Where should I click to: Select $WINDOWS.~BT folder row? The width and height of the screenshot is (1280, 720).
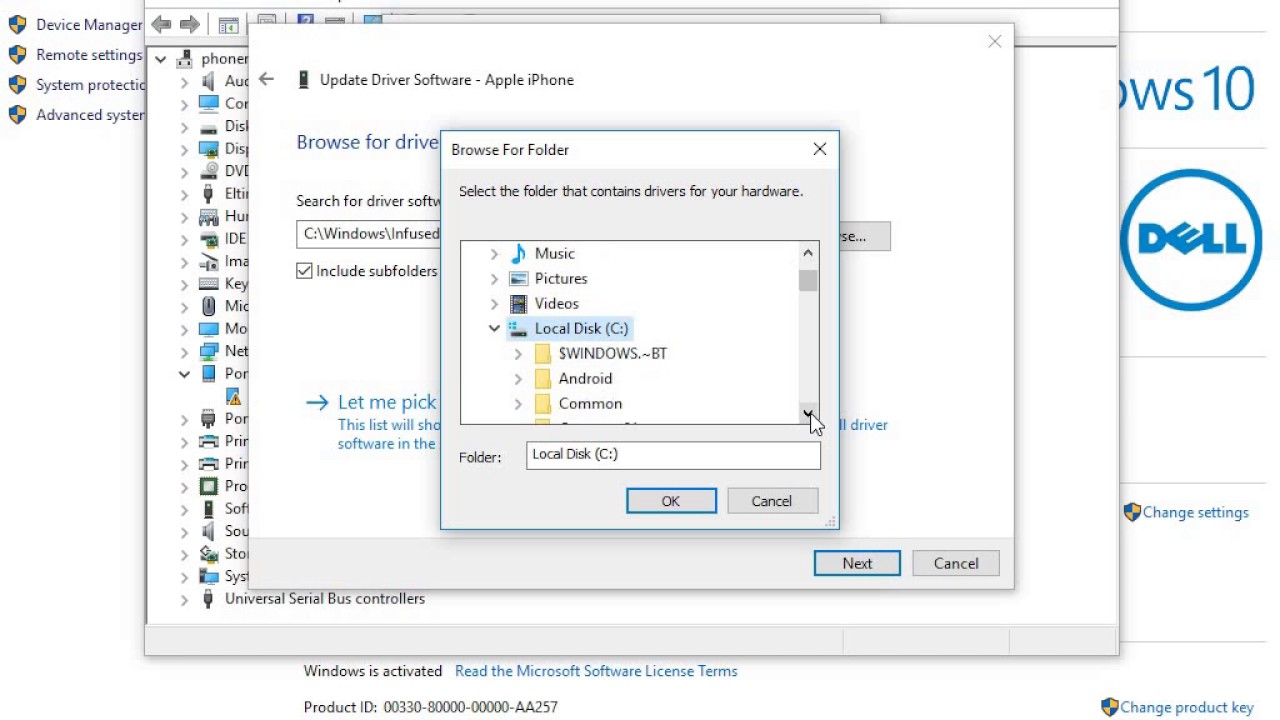coord(612,354)
